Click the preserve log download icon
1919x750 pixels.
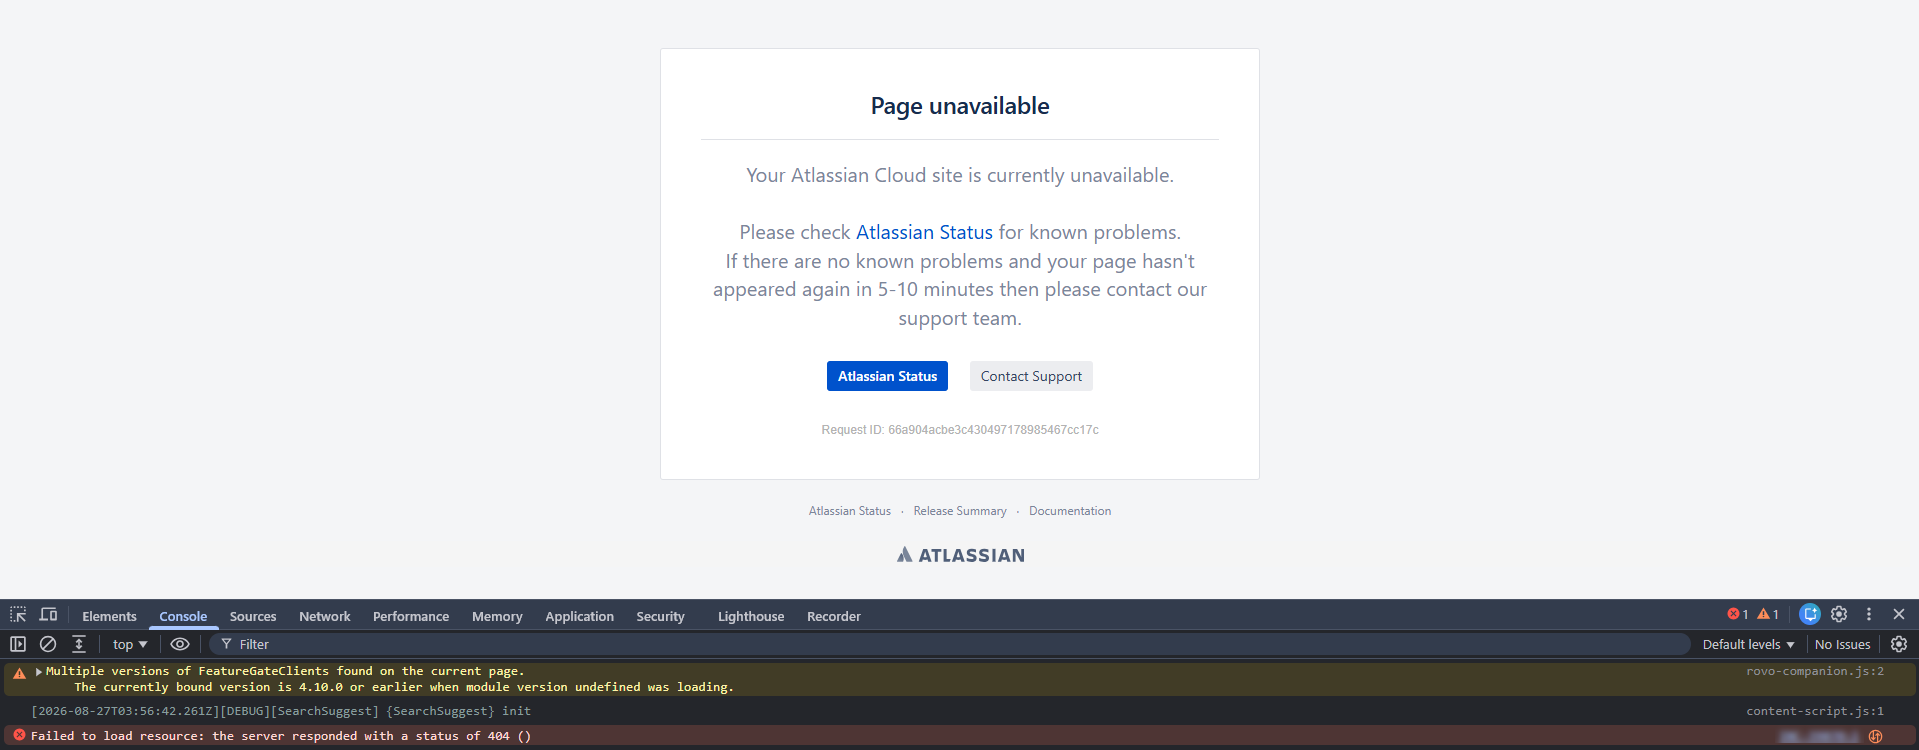click(x=79, y=644)
